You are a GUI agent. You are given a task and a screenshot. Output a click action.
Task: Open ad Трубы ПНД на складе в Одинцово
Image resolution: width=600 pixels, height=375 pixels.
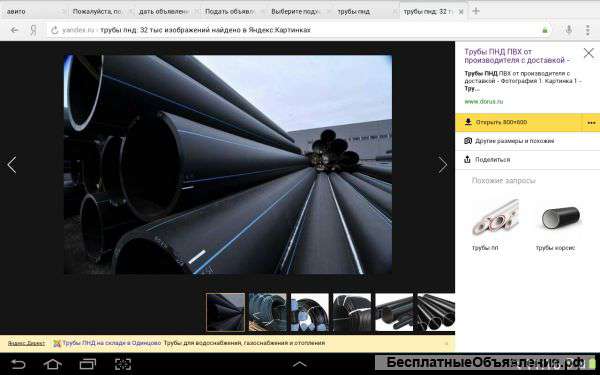(x=111, y=343)
